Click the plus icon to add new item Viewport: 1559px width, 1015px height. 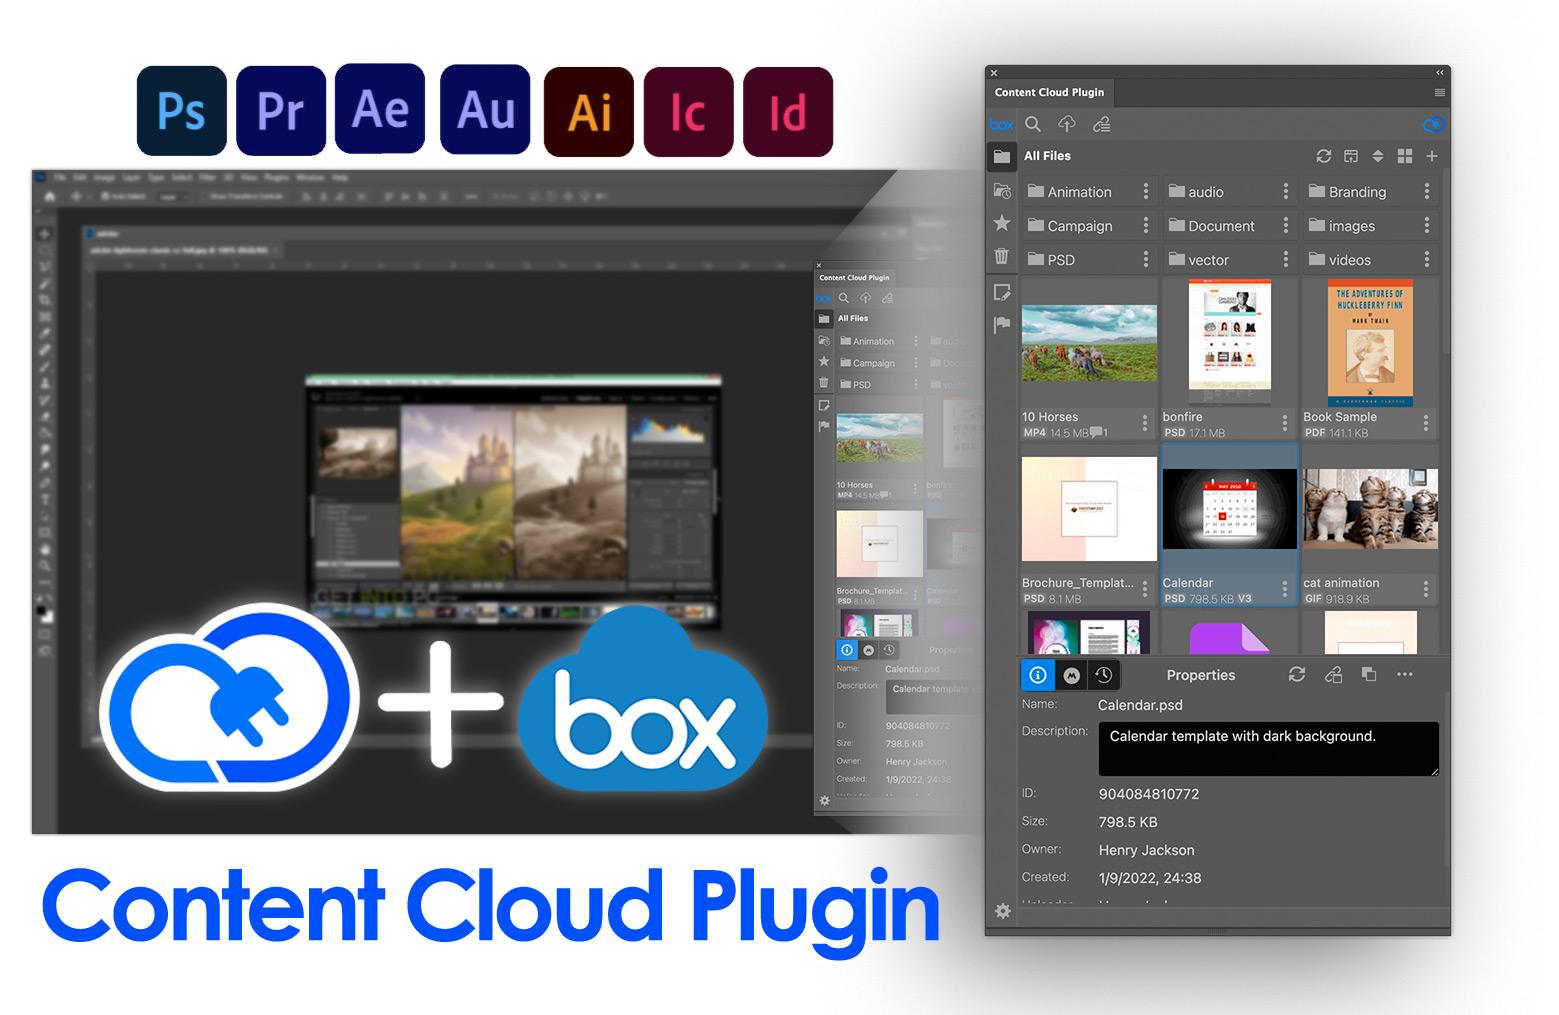(x=1432, y=156)
